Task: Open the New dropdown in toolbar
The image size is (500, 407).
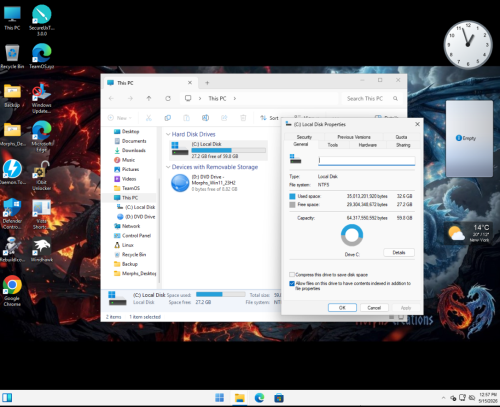Action: (120, 118)
